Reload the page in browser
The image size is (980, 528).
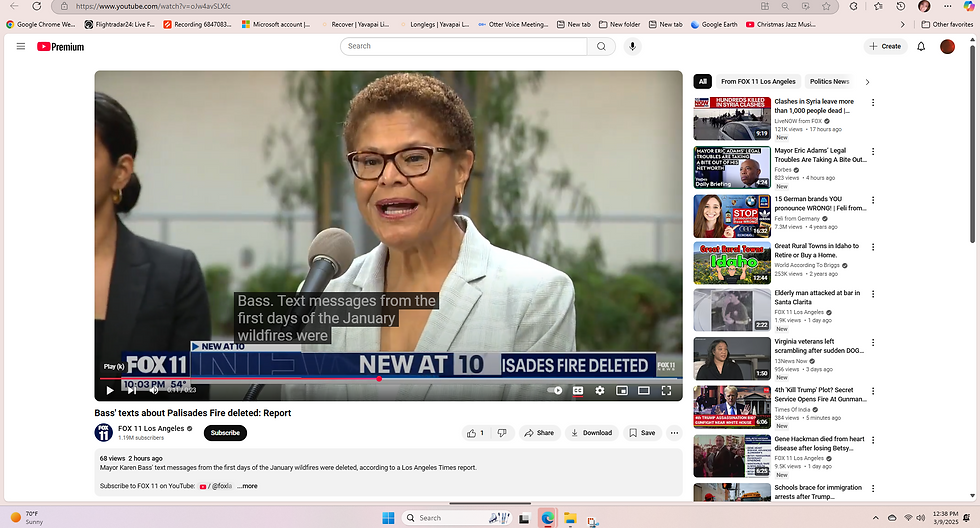37,6
